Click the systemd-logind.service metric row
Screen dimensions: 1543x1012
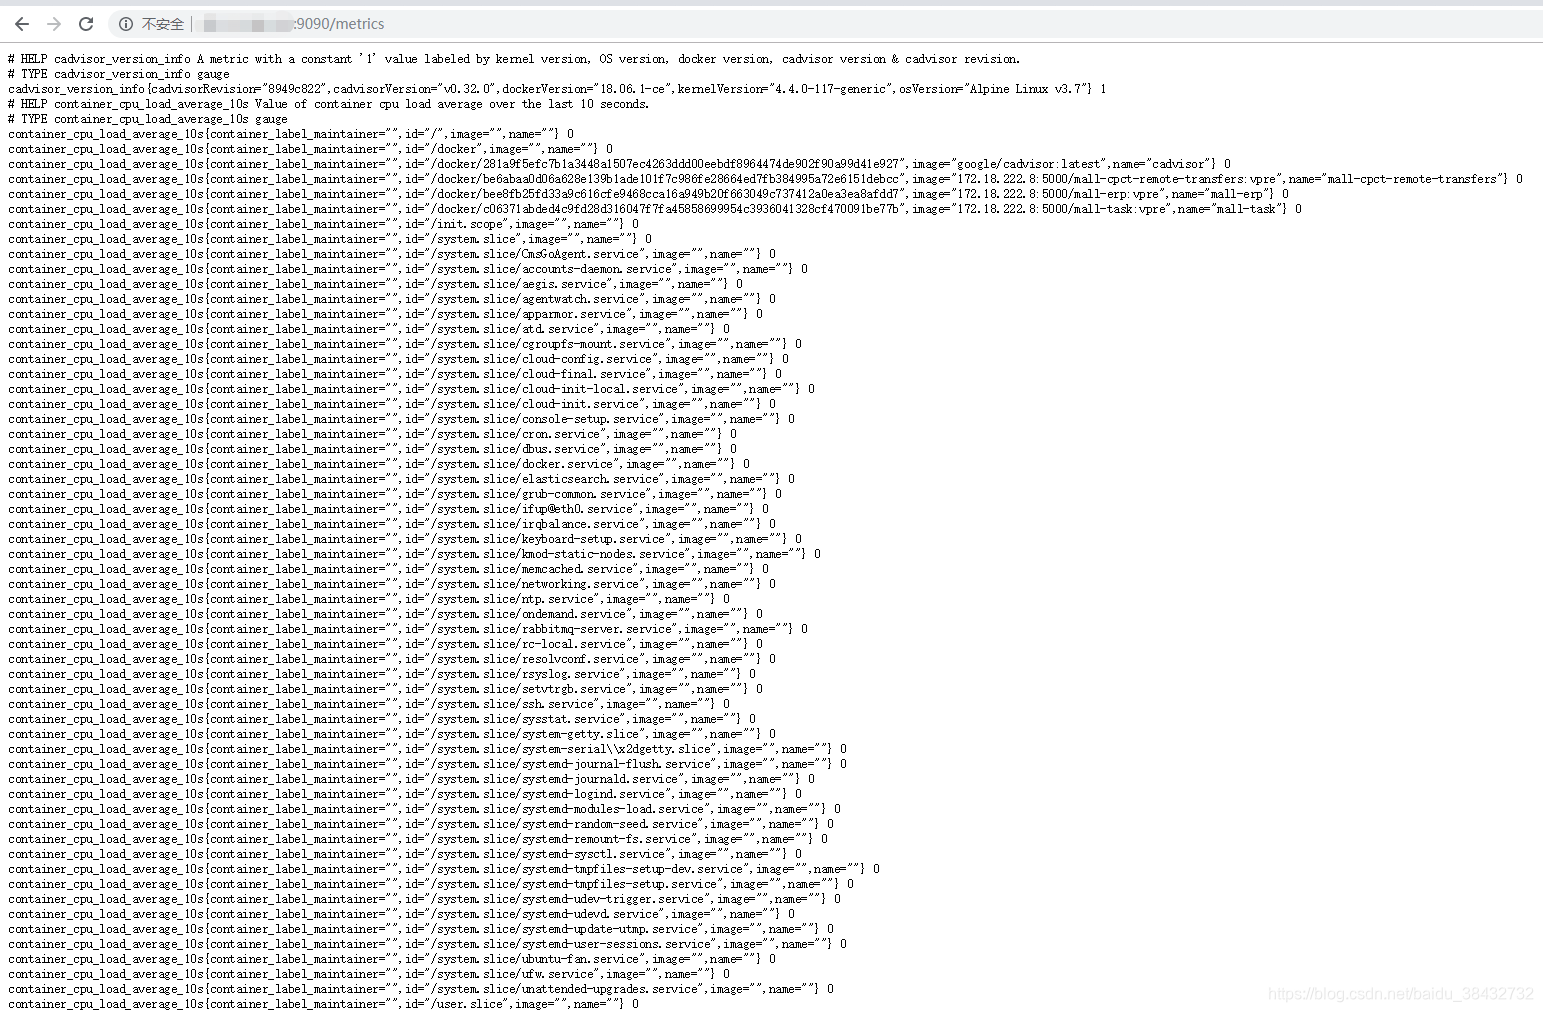tap(405, 794)
